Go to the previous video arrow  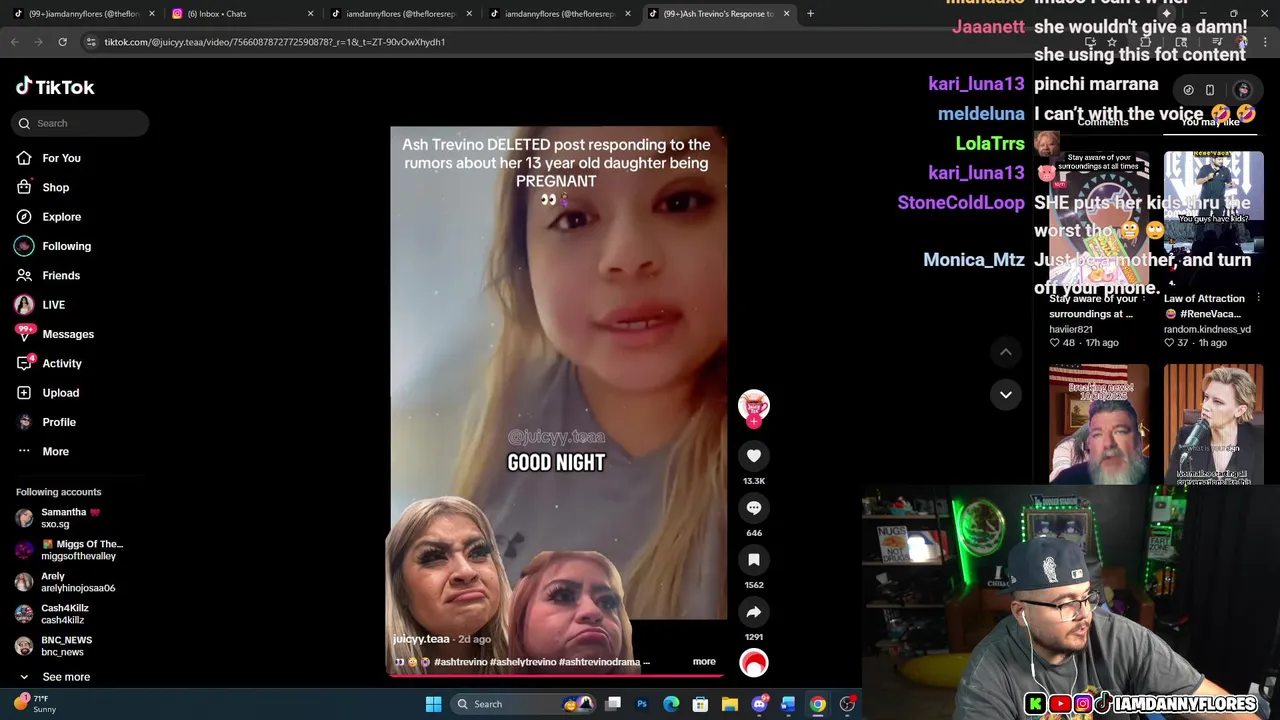coord(1006,352)
